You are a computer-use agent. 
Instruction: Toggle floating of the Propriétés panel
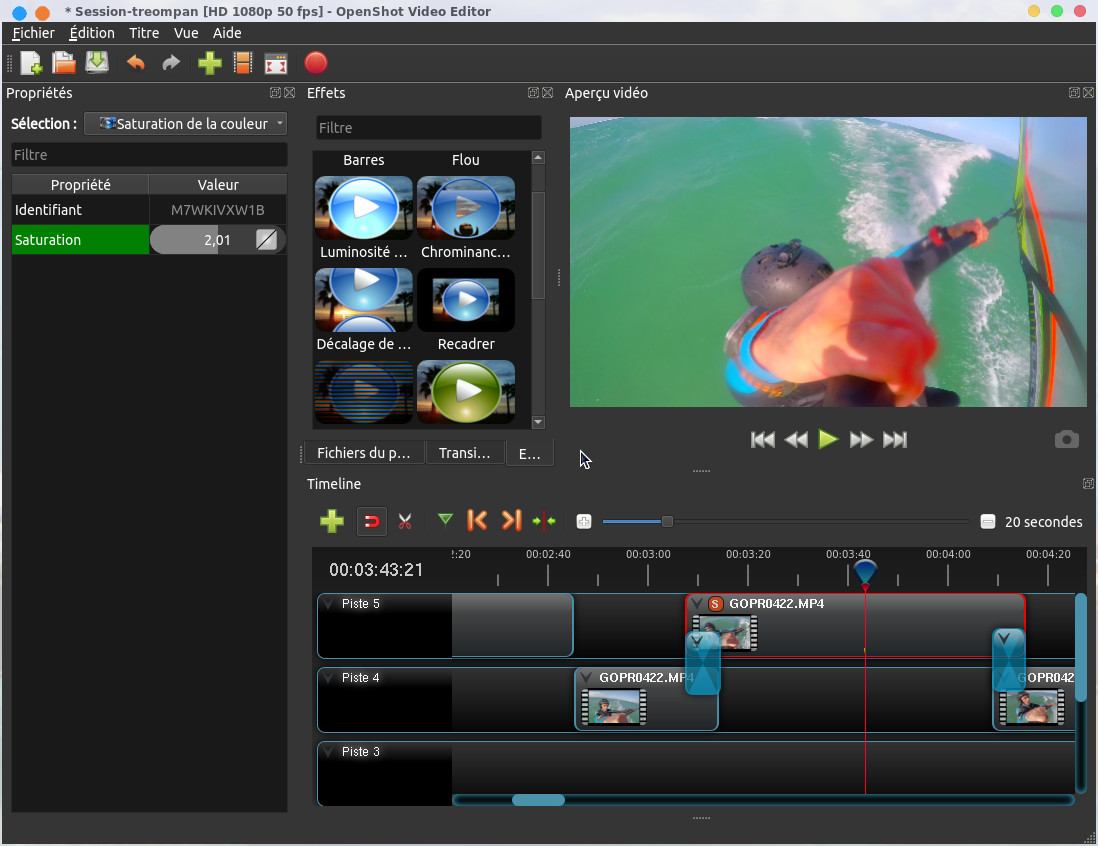click(275, 93)
